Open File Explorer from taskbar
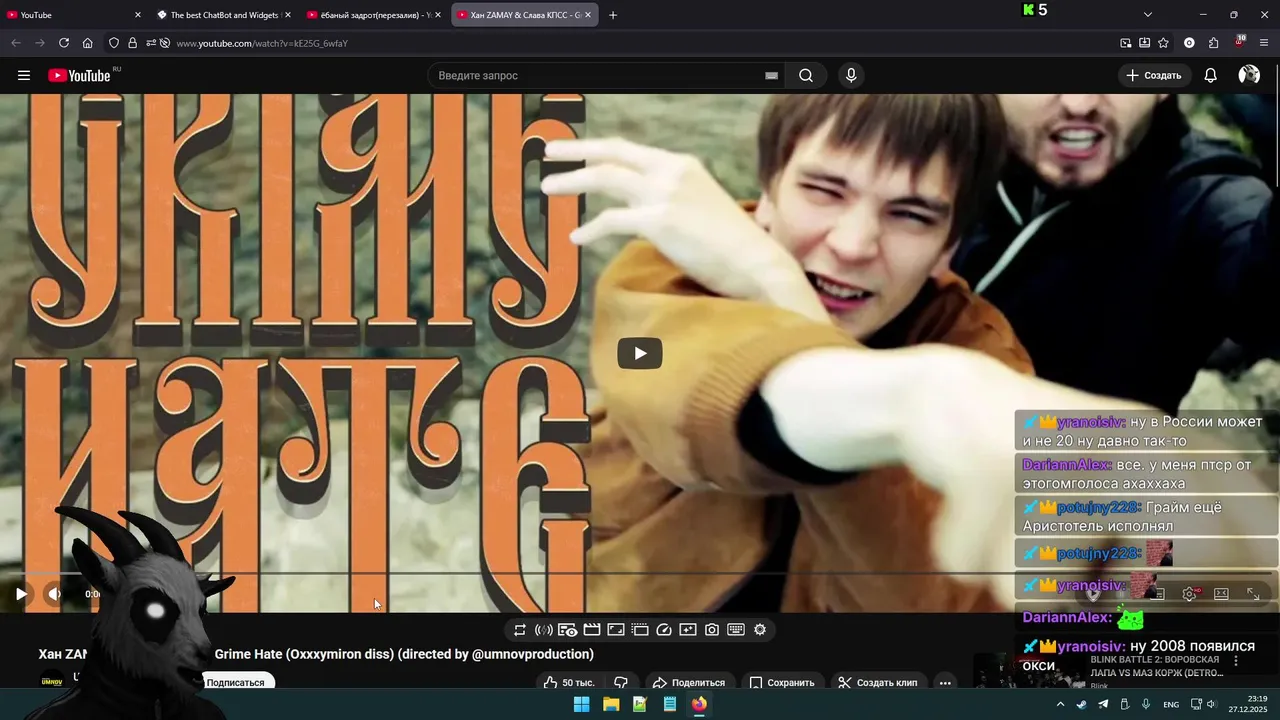 [610, 704]
